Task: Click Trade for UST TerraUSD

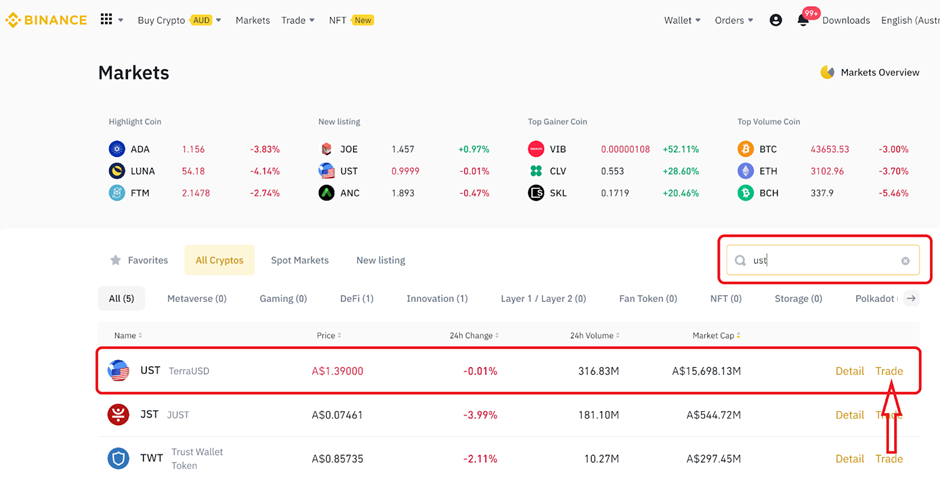Action: pyautogui.click(x=889, y=371)
